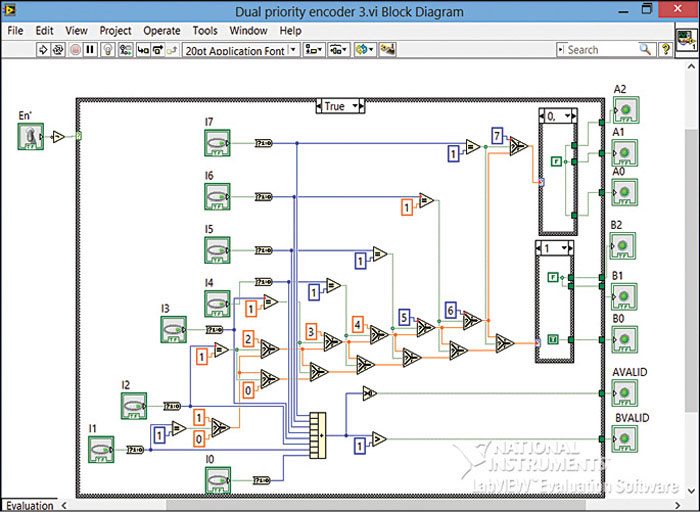Click the Pause toolbar button
The width and height of the screenshot is (700, 512).
[90, 49]
